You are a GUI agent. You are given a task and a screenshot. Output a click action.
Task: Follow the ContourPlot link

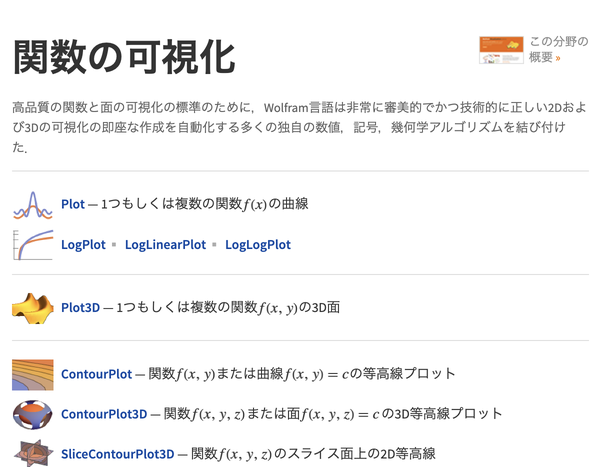96,374
